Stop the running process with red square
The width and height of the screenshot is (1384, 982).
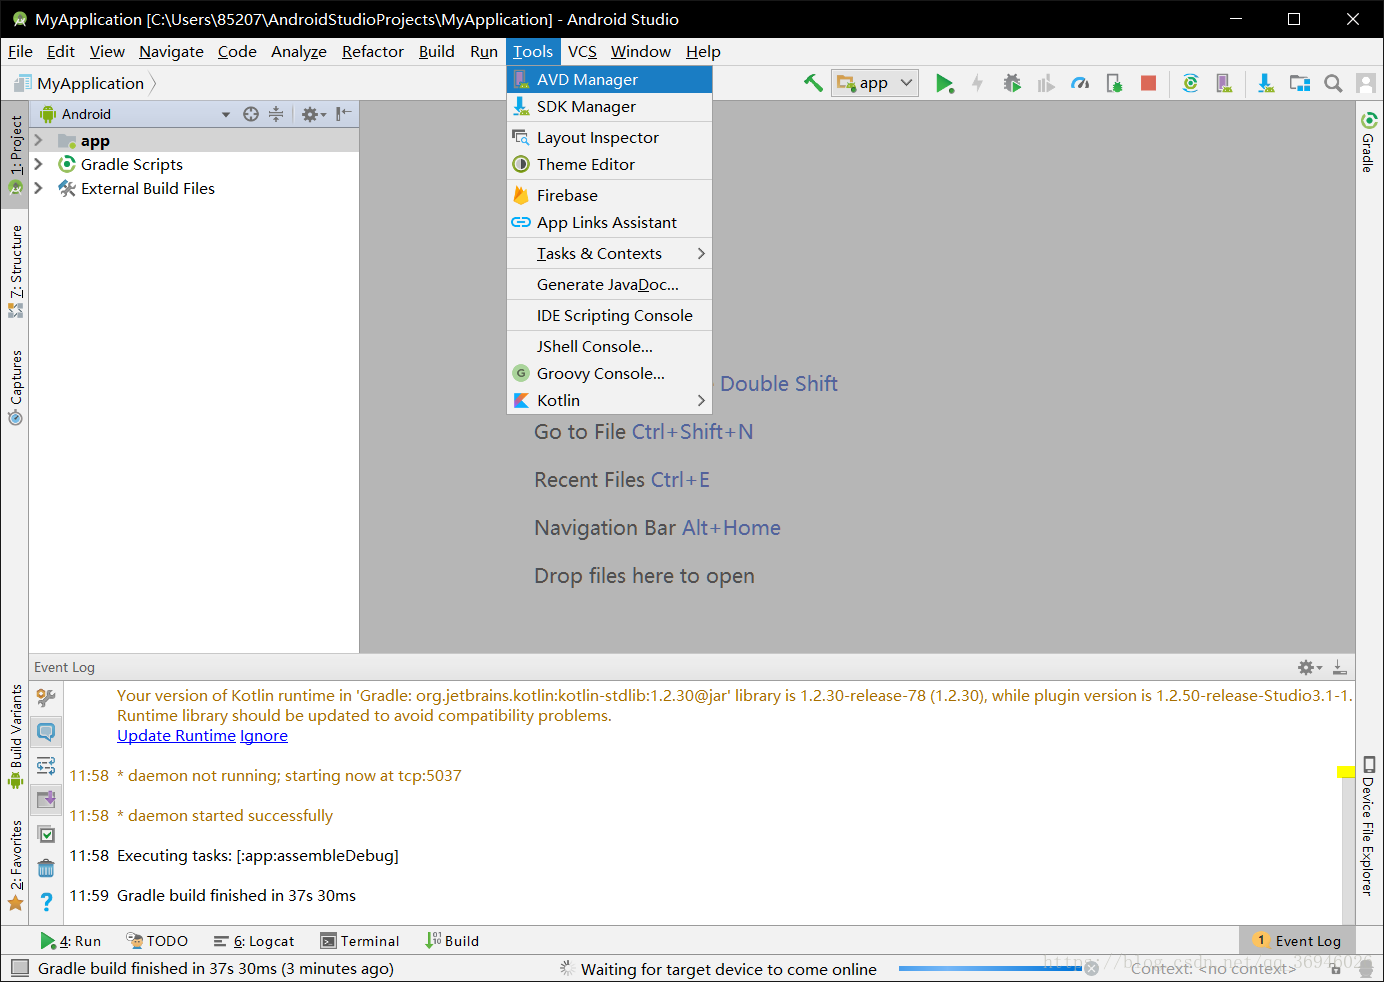1148,83
